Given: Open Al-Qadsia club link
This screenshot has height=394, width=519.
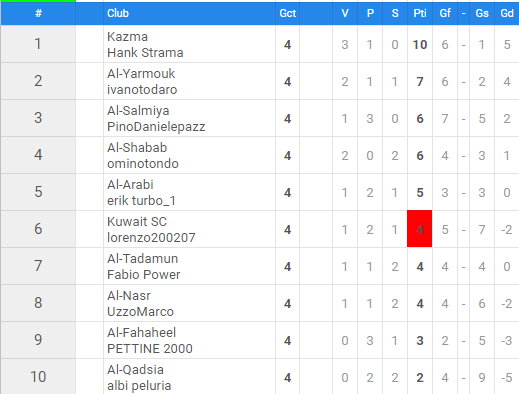Looking at the screenshot, I should click(x=135, y=370).
